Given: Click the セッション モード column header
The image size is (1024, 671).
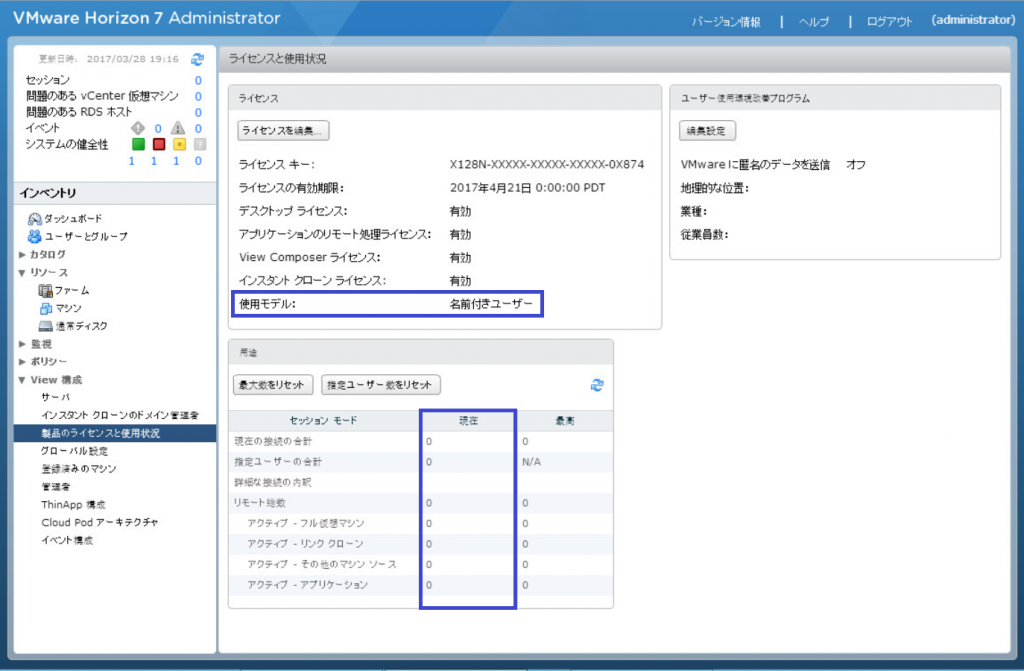Looking at the screenshot, I should [324, 421].
